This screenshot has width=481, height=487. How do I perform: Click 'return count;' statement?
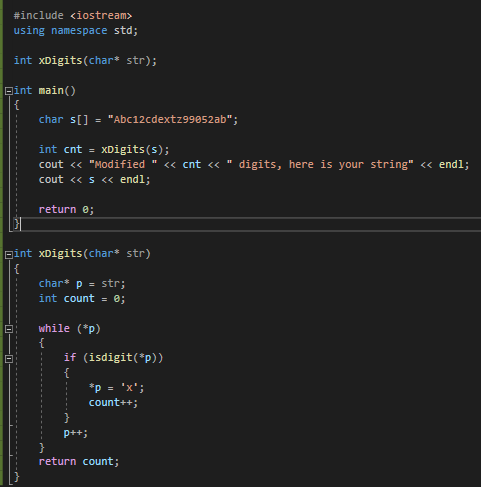(x=79, y=462)
